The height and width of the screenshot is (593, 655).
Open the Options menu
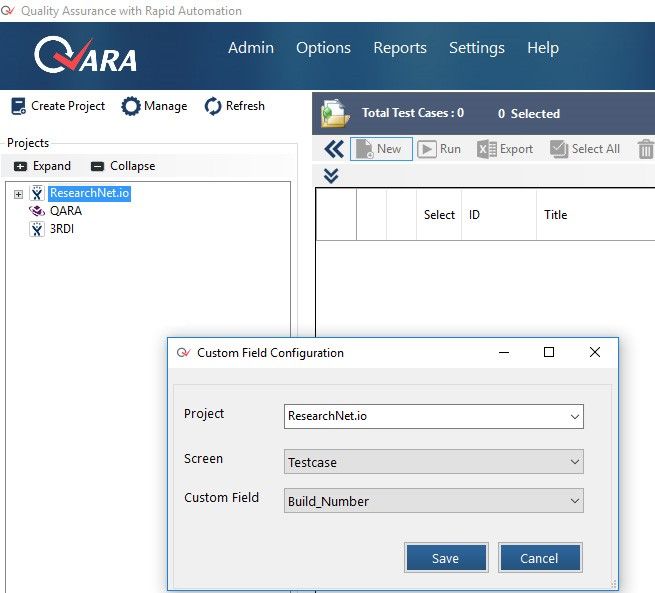[x=323, y=48]
